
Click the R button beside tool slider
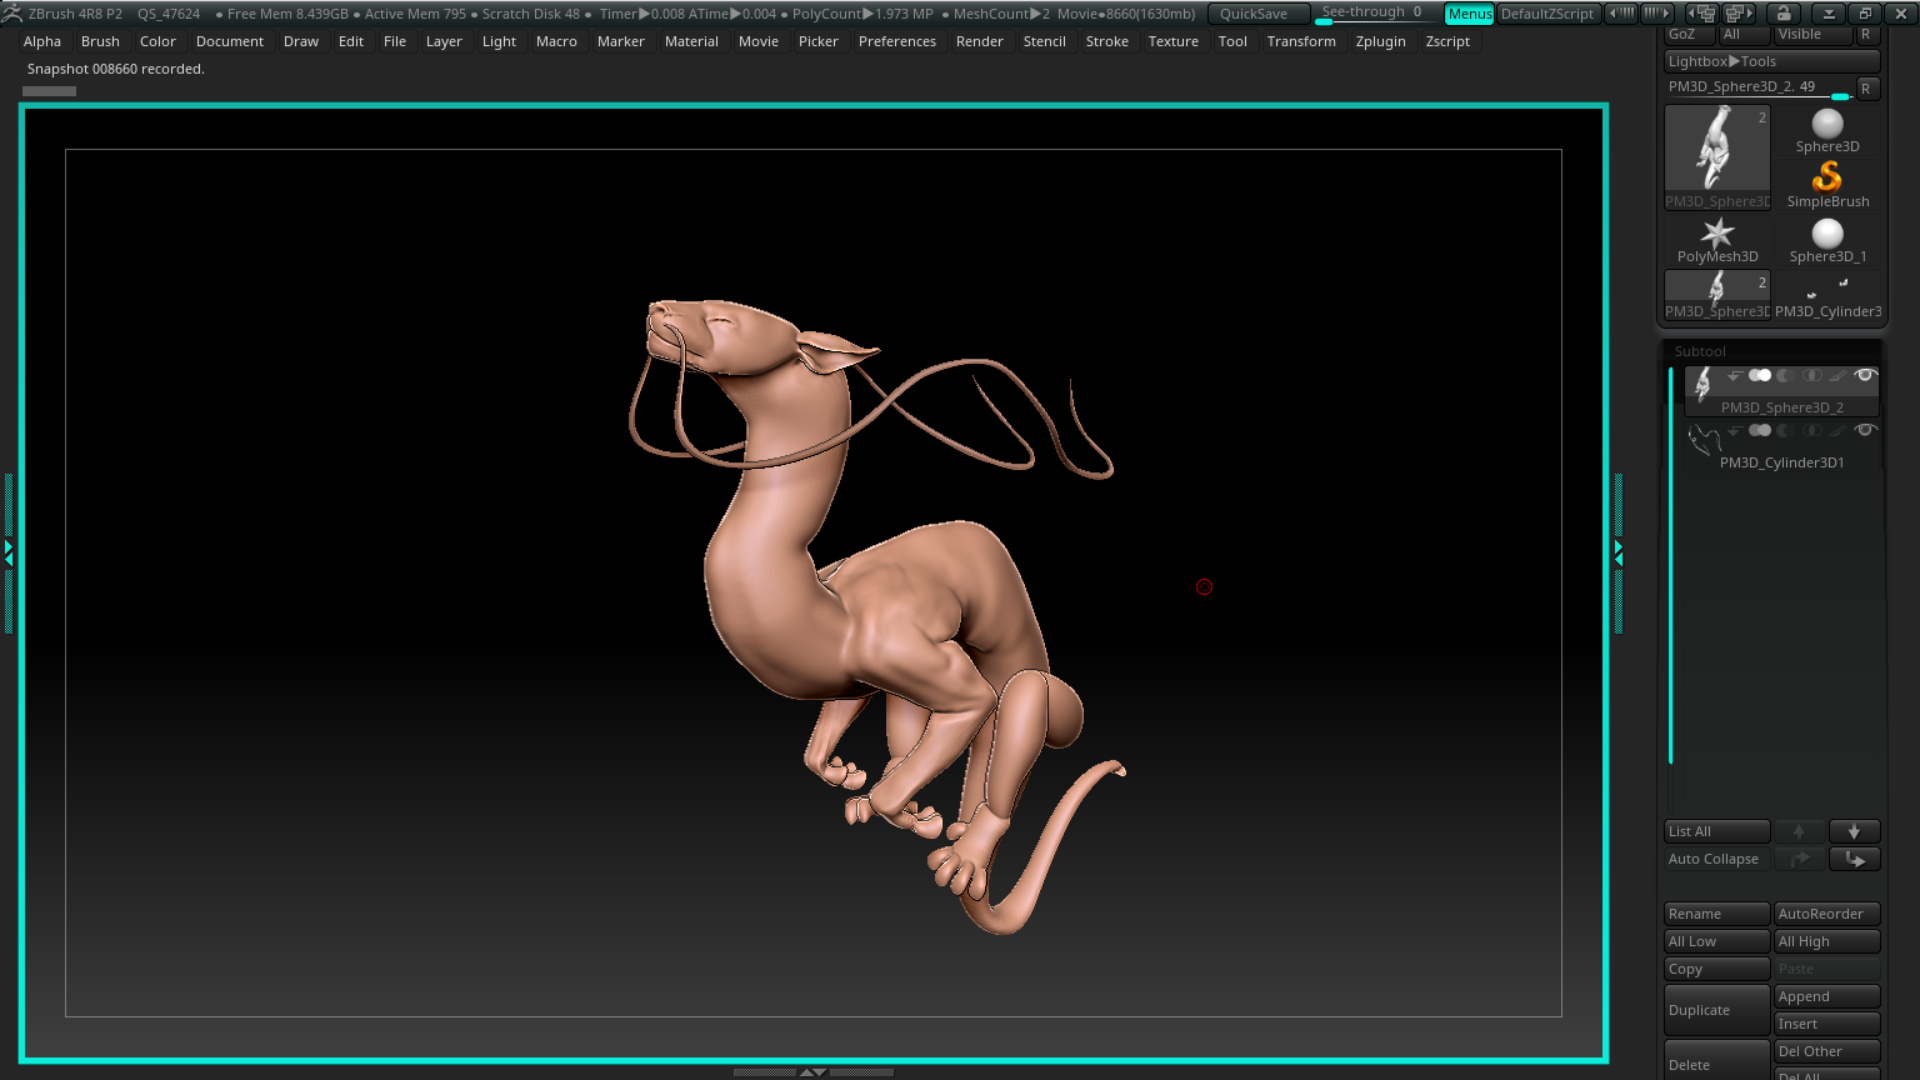tap(1865, 89)
